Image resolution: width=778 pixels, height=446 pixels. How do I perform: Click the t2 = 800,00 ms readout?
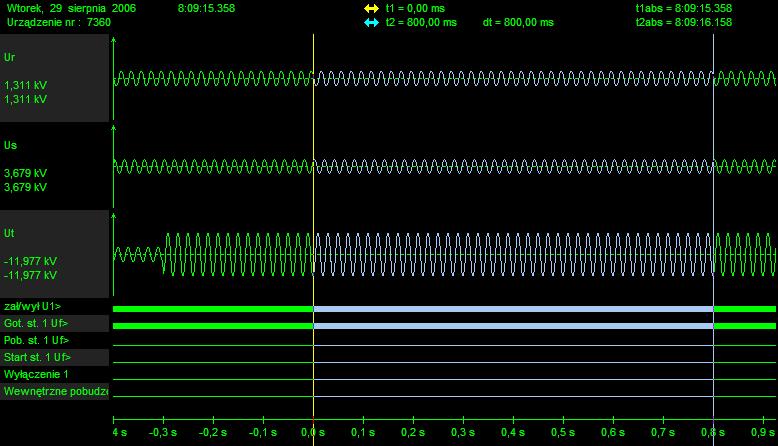tap(421, 22)
